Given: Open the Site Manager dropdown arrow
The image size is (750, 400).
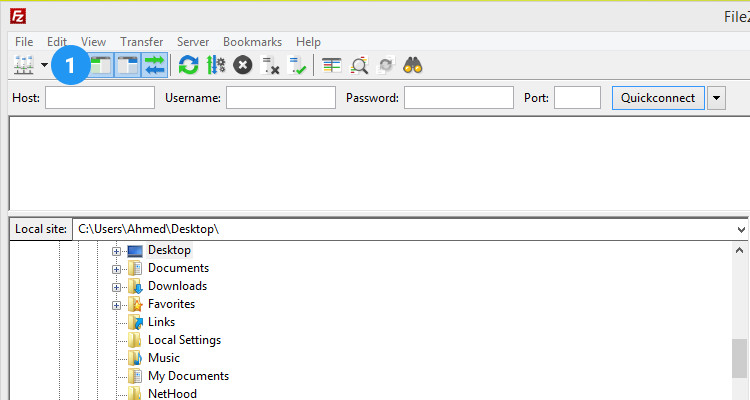Looking at the screenshot, I should pyautogui.click(x=44, y=65).
